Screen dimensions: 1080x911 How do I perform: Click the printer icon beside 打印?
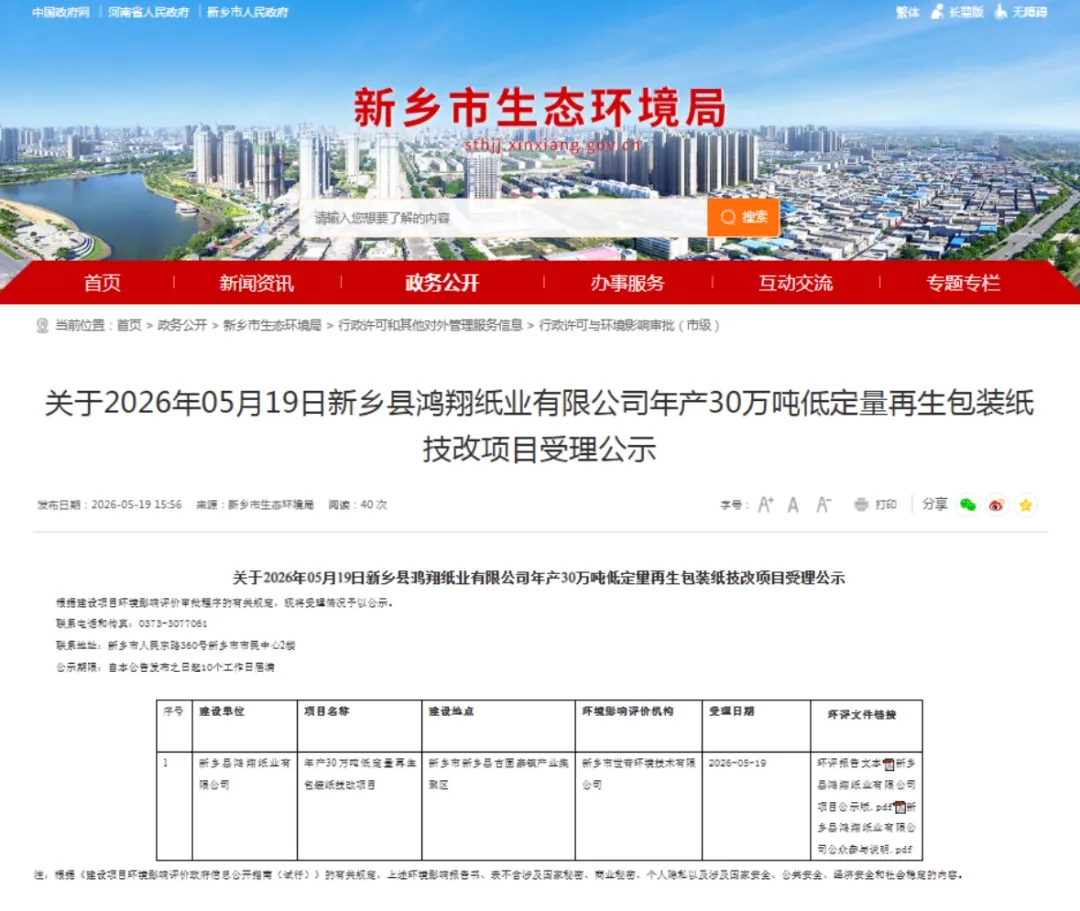[x=861, y=505]
